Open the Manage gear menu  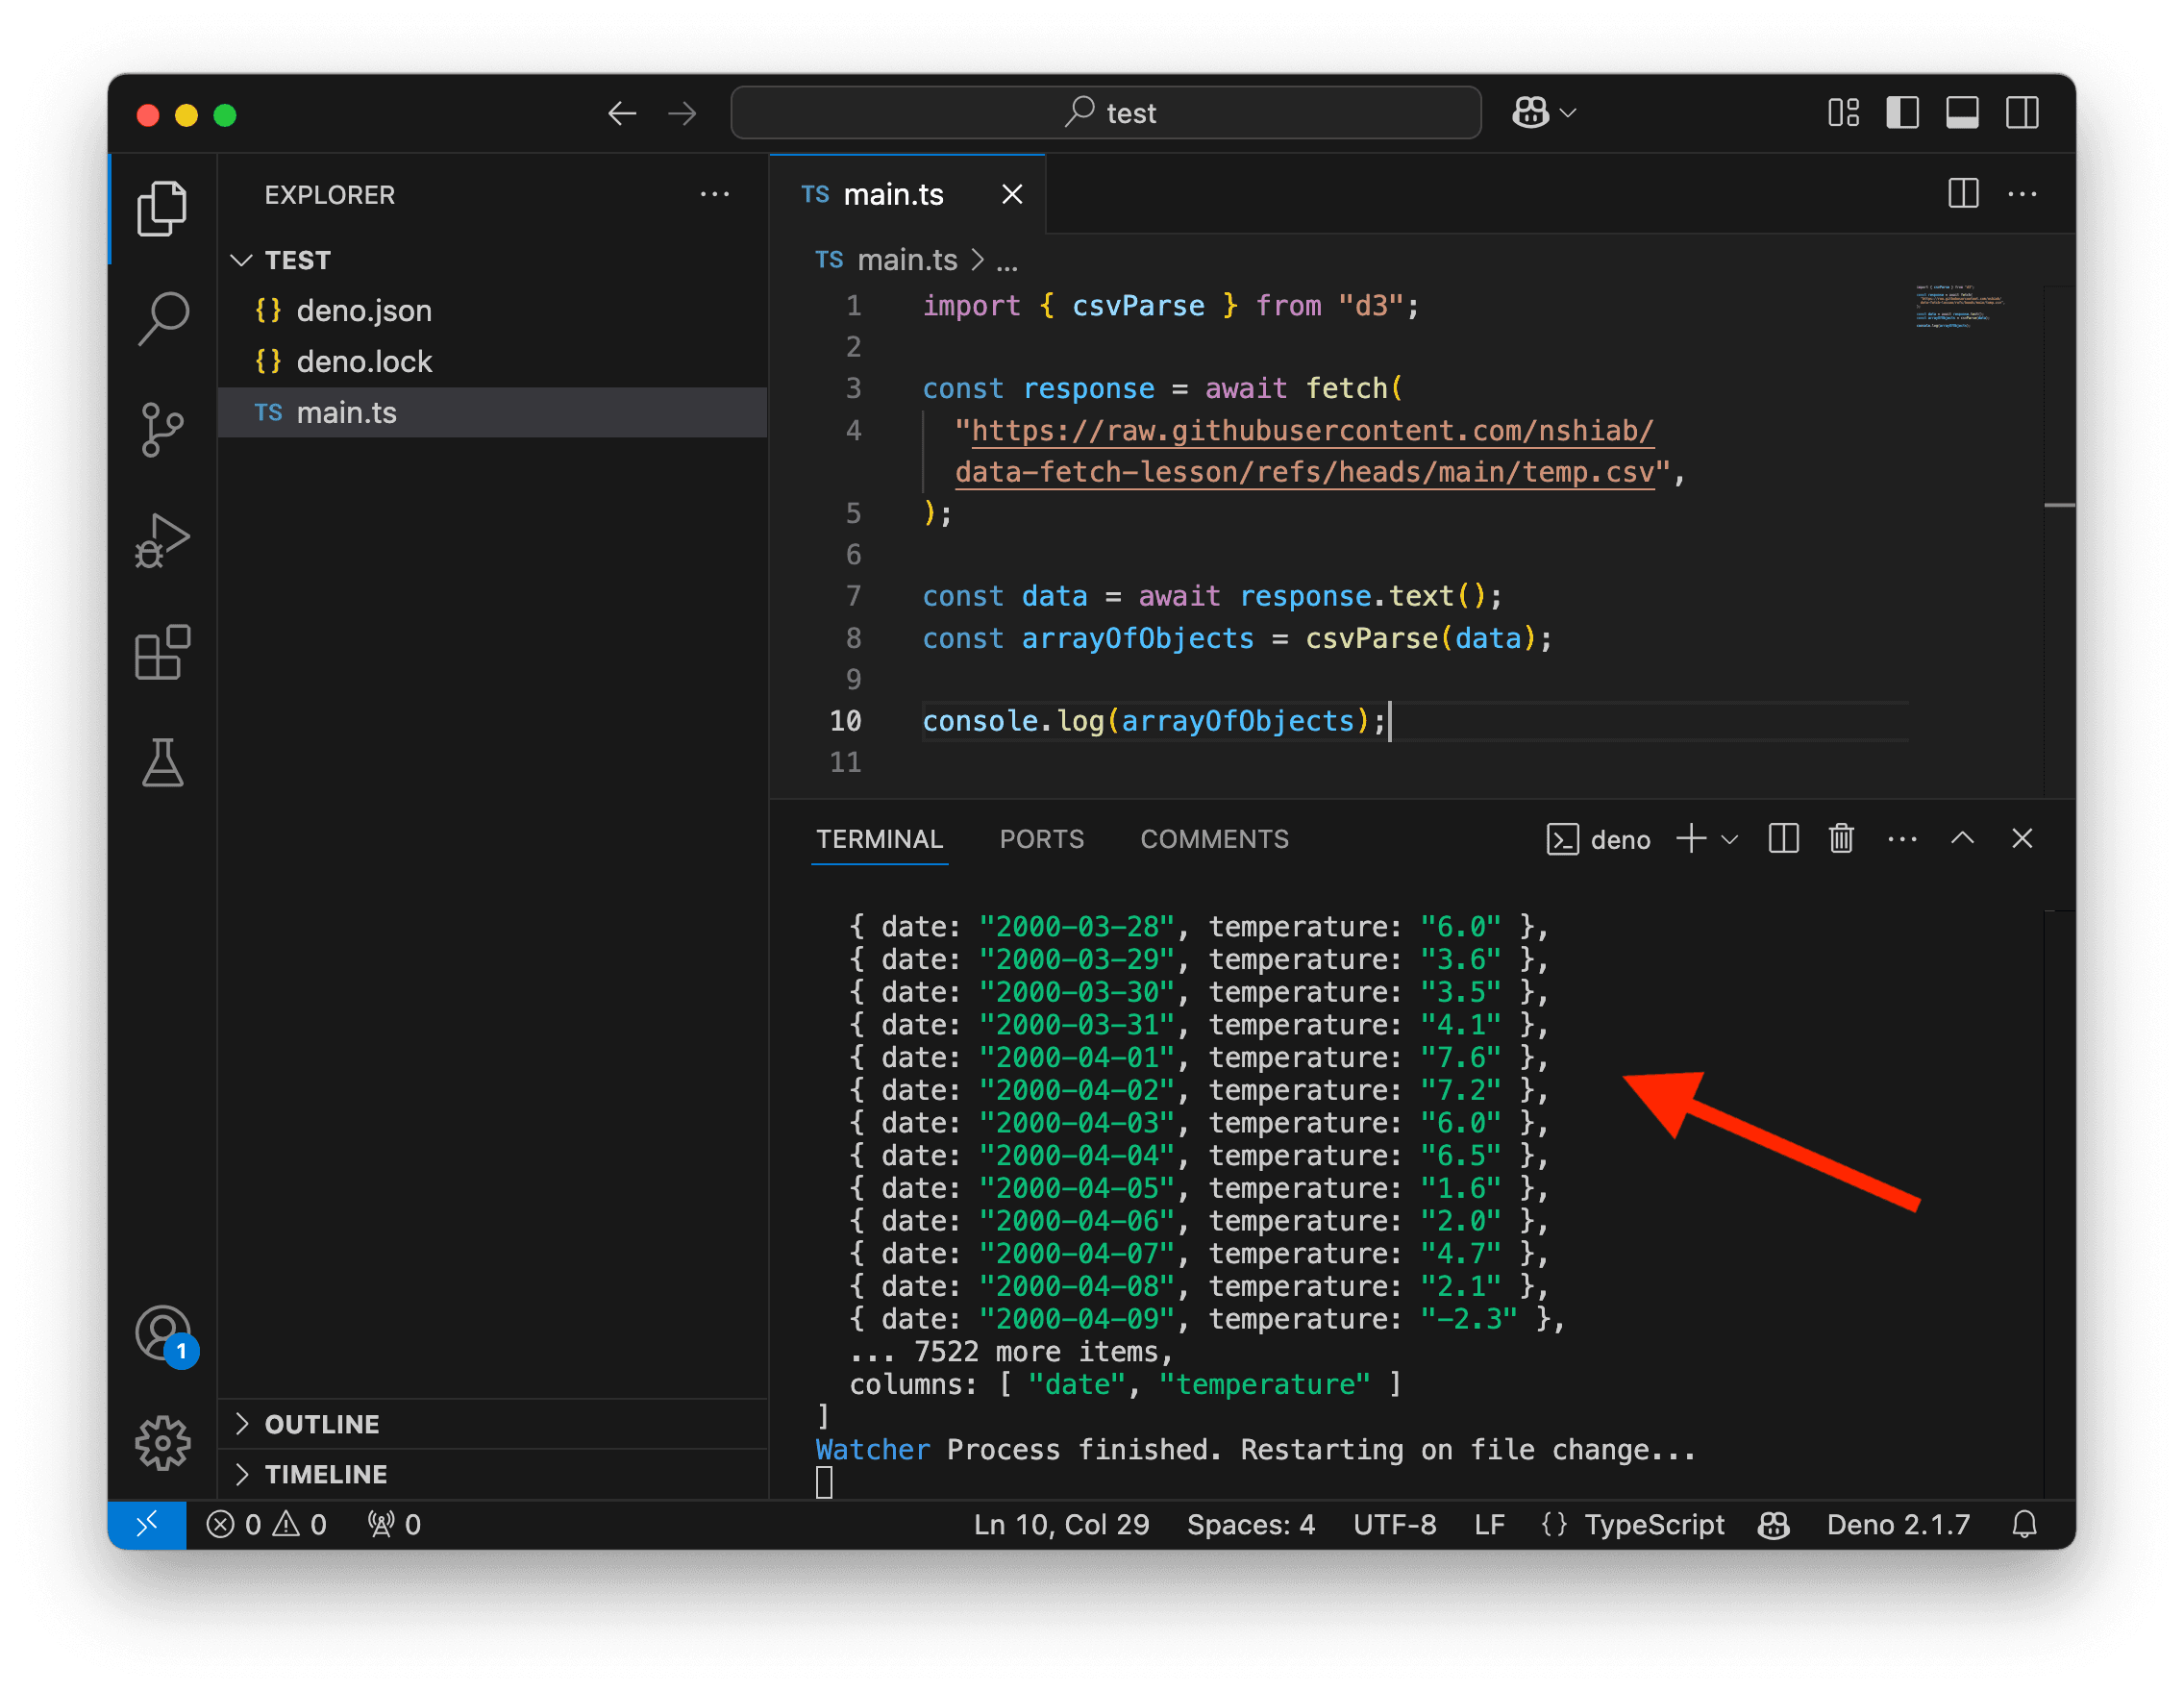[162, 1443]
